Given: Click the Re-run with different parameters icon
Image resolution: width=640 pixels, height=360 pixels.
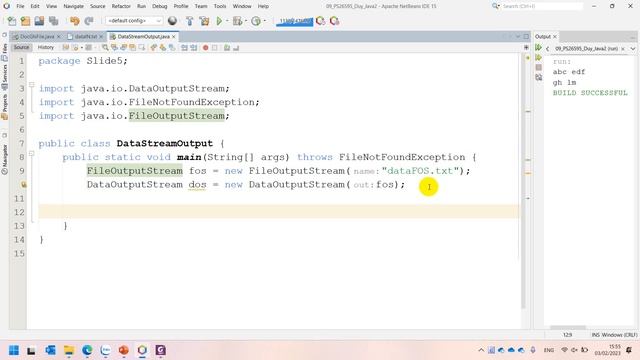Looking at the screenshot, I should (x=538, y=58).
